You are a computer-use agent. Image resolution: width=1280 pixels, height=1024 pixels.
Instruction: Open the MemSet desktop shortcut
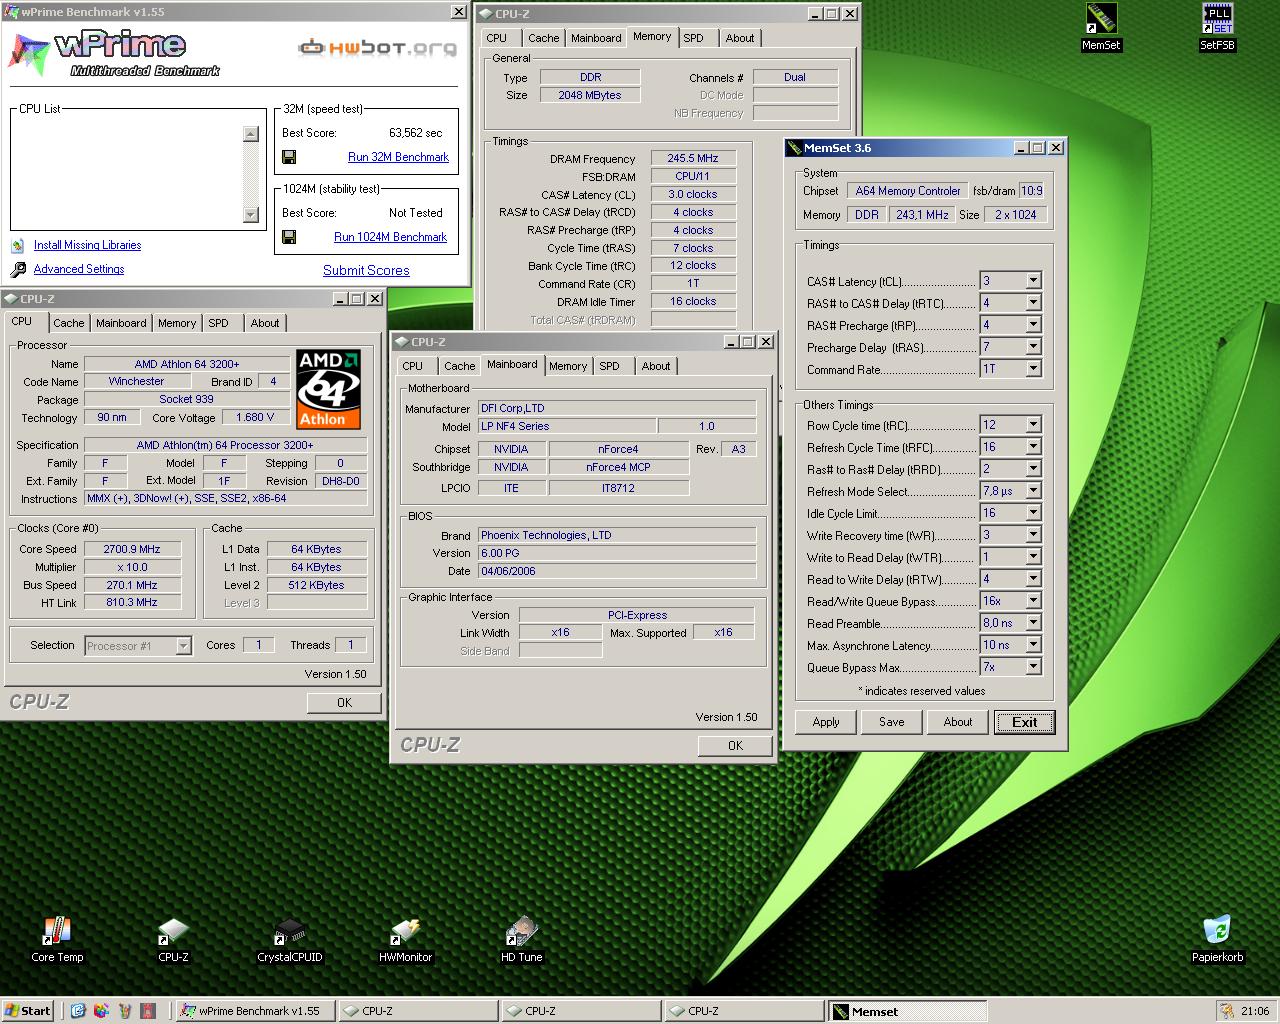pyautogui.click(x=1101, y=27)
